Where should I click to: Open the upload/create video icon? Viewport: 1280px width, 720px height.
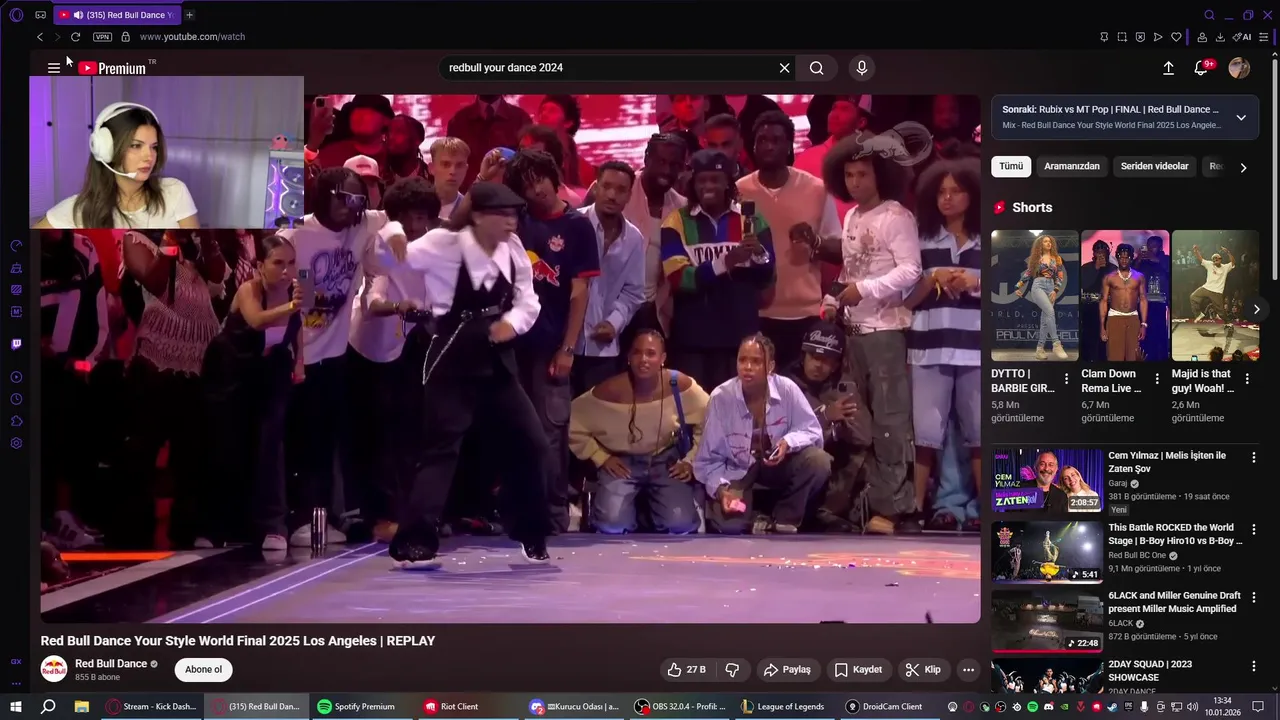(1168, 68)
